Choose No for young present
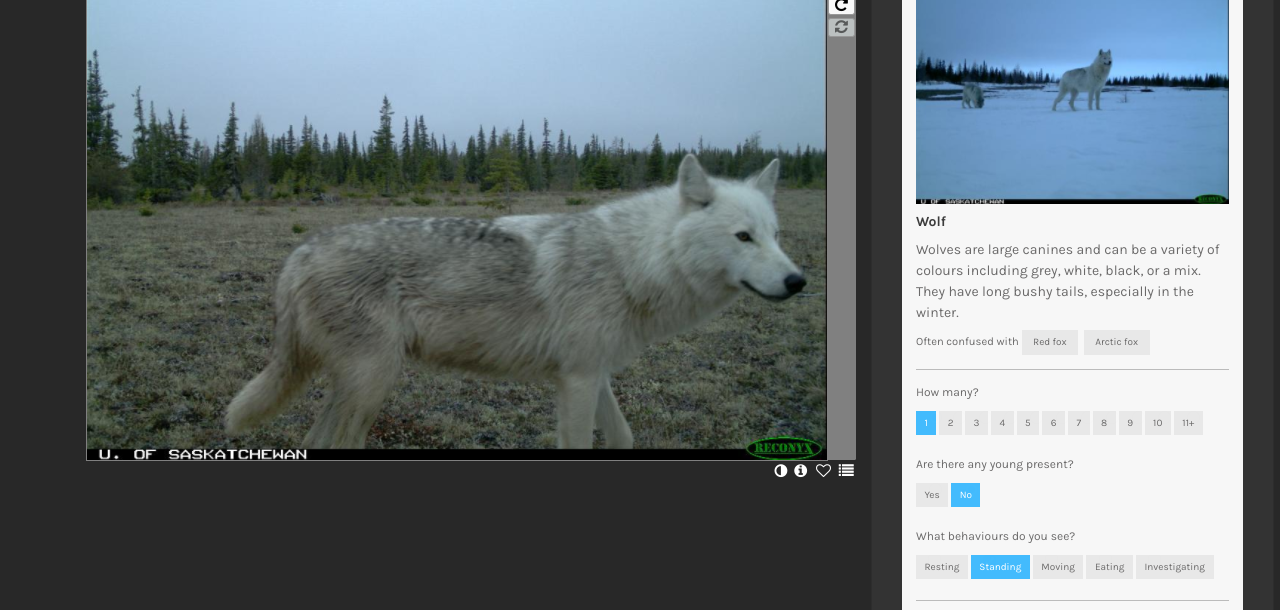1280x610 pixels. 965,495
